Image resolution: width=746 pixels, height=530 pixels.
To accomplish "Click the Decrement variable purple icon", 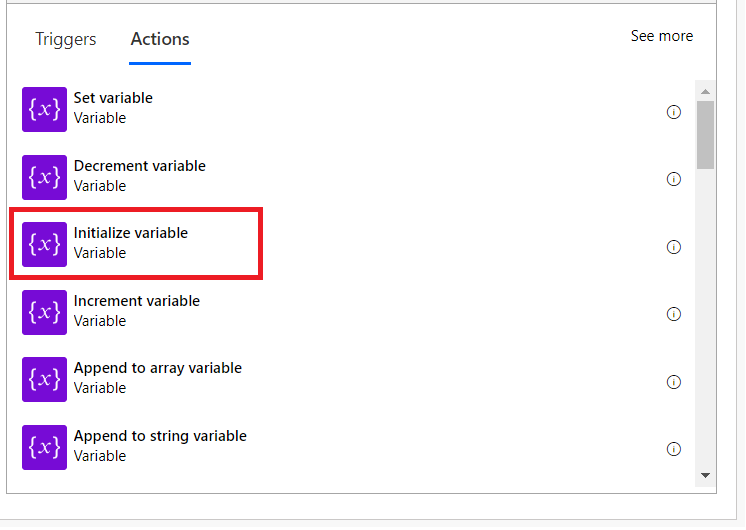I will pyautogui.click(x=44, y=177).
